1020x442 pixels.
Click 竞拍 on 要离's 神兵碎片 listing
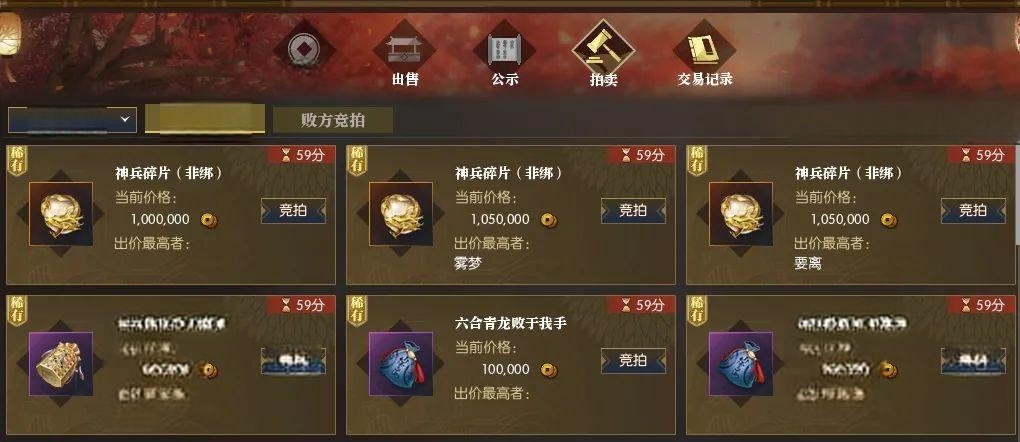(973, 211)
